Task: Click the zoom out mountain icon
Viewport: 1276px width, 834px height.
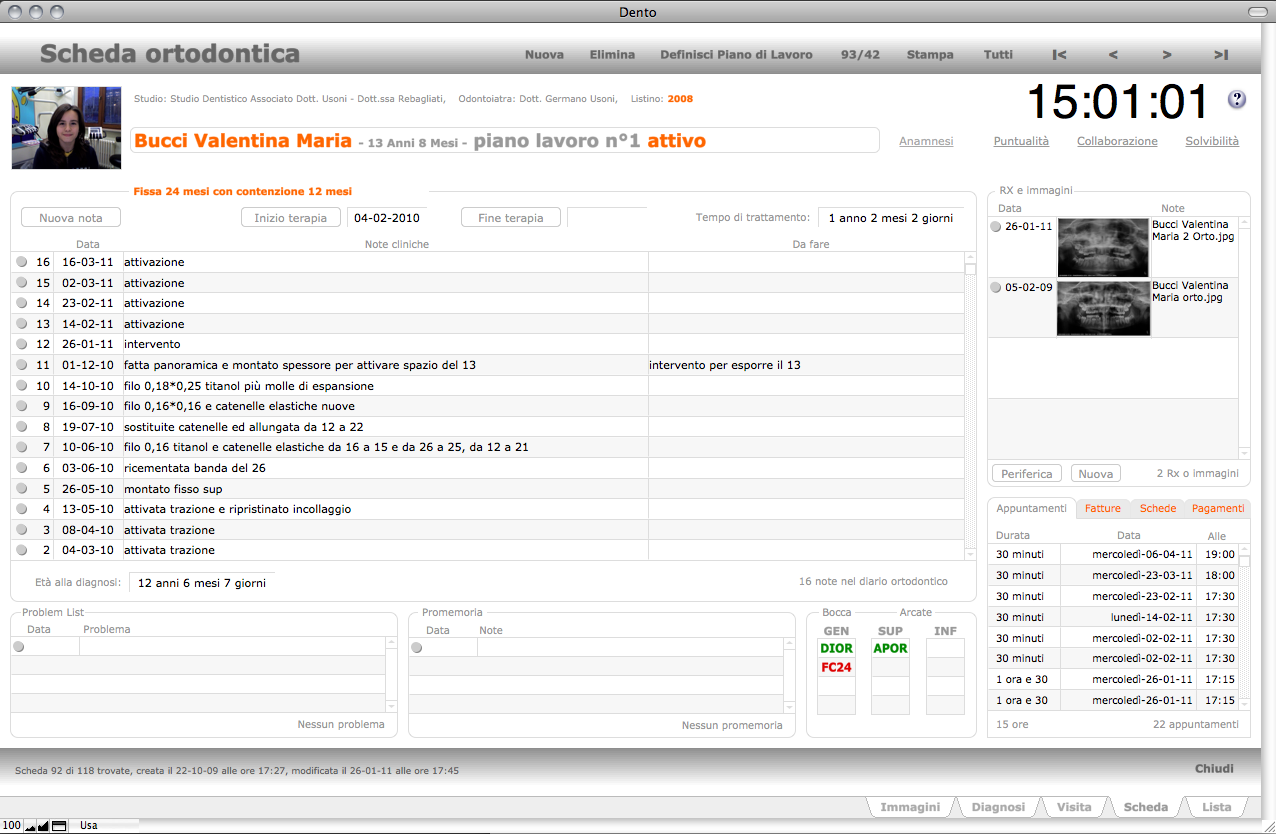Action: tap(30, 826)
